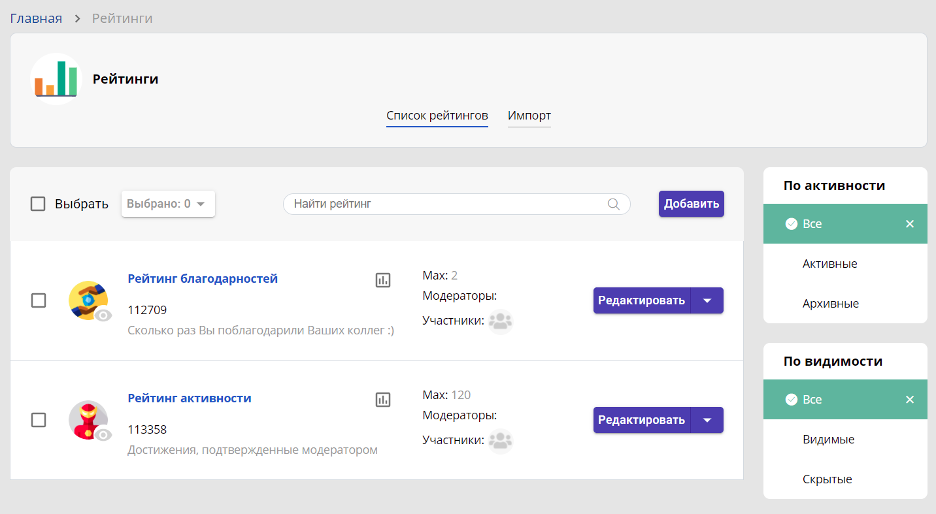936x514 pixels.
Task: Expand the arrow next to Редактировать for Рейтинг благодарностей
Action: (707, 301)
